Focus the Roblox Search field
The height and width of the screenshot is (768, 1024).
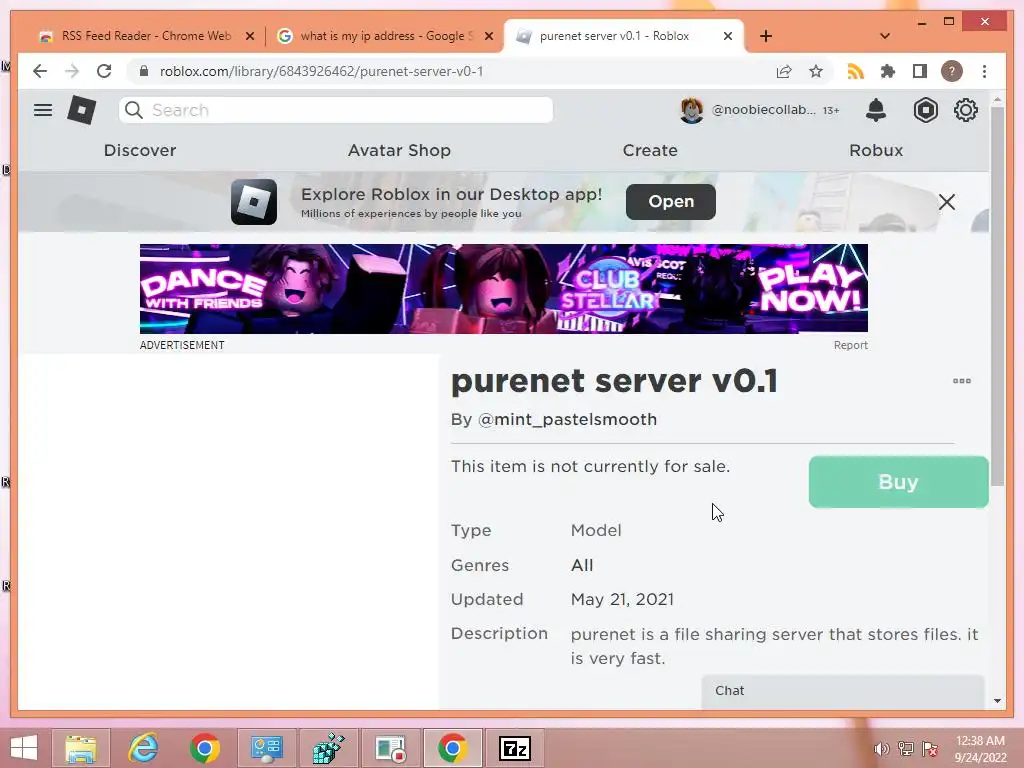coord(336,110)
